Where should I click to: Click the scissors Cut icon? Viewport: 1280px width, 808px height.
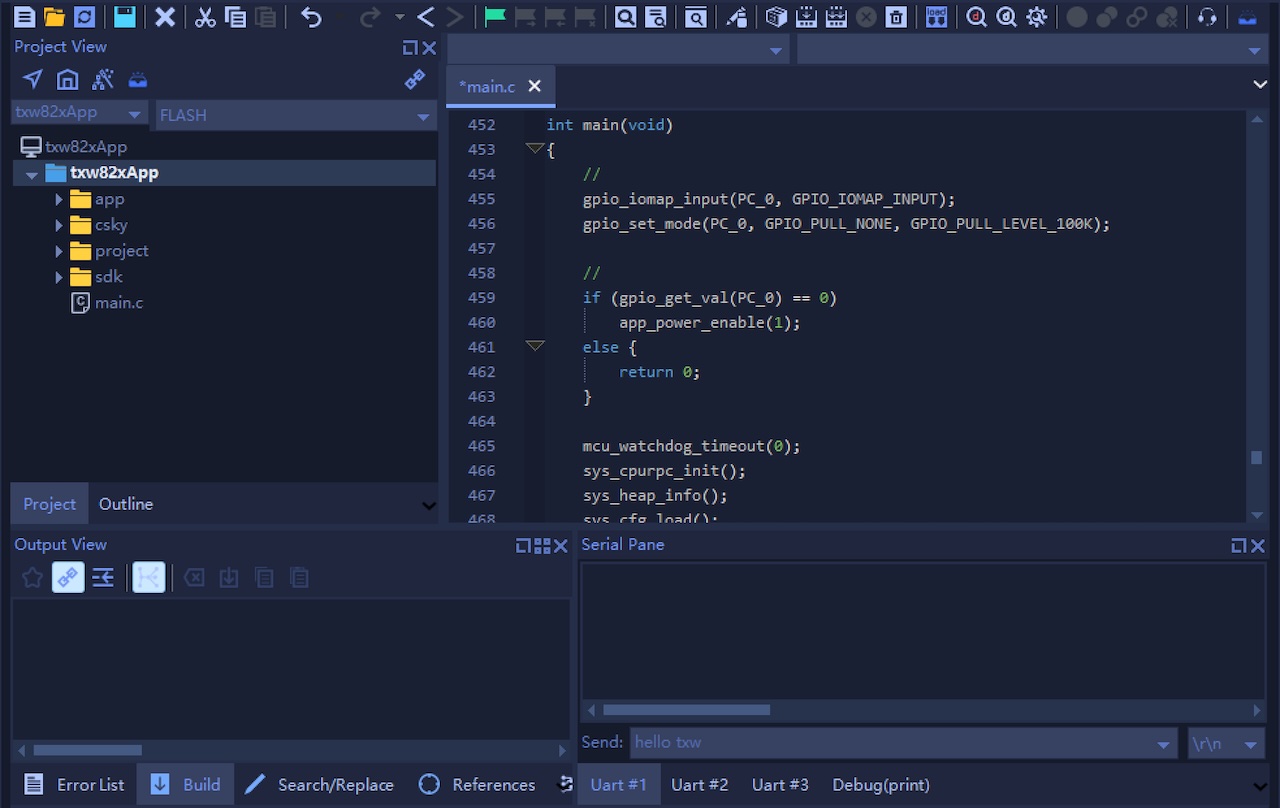click(x=205, y=17)
